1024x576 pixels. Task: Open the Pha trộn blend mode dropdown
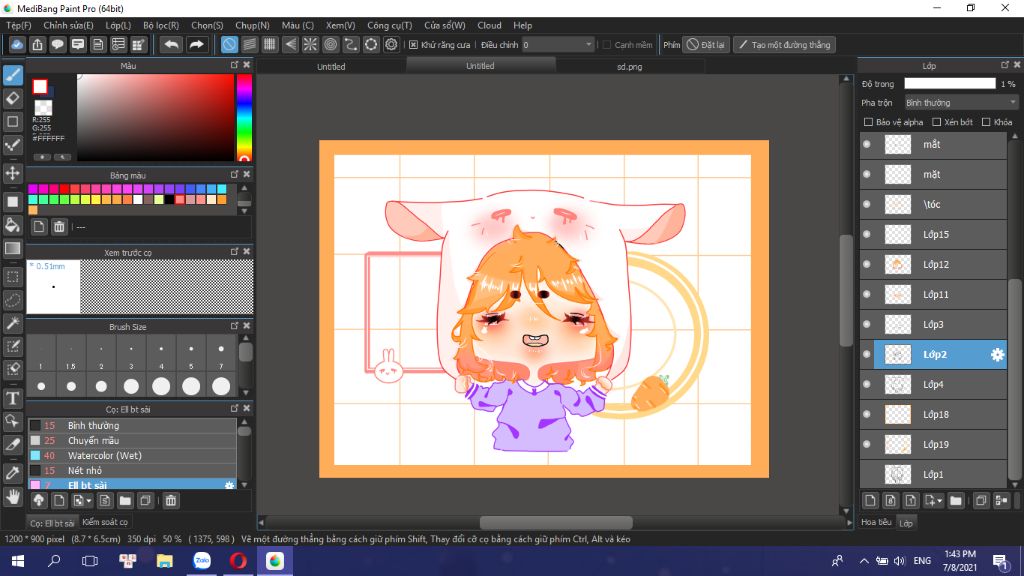tap(961, 103)
